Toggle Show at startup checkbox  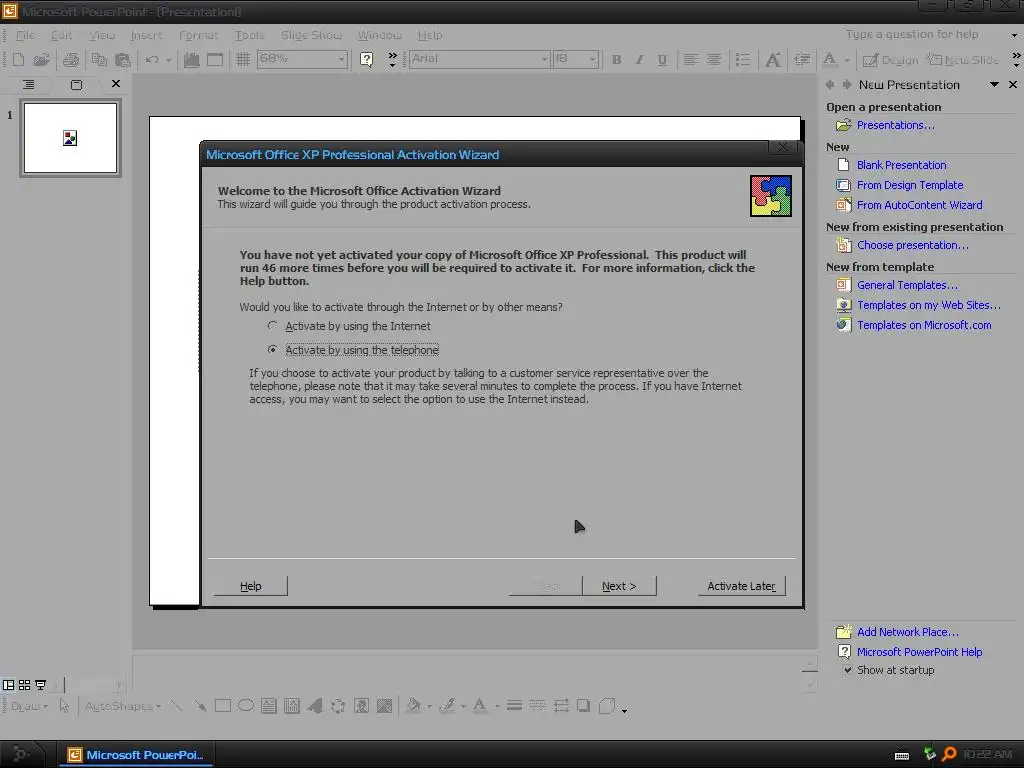(x=848, y=669)
